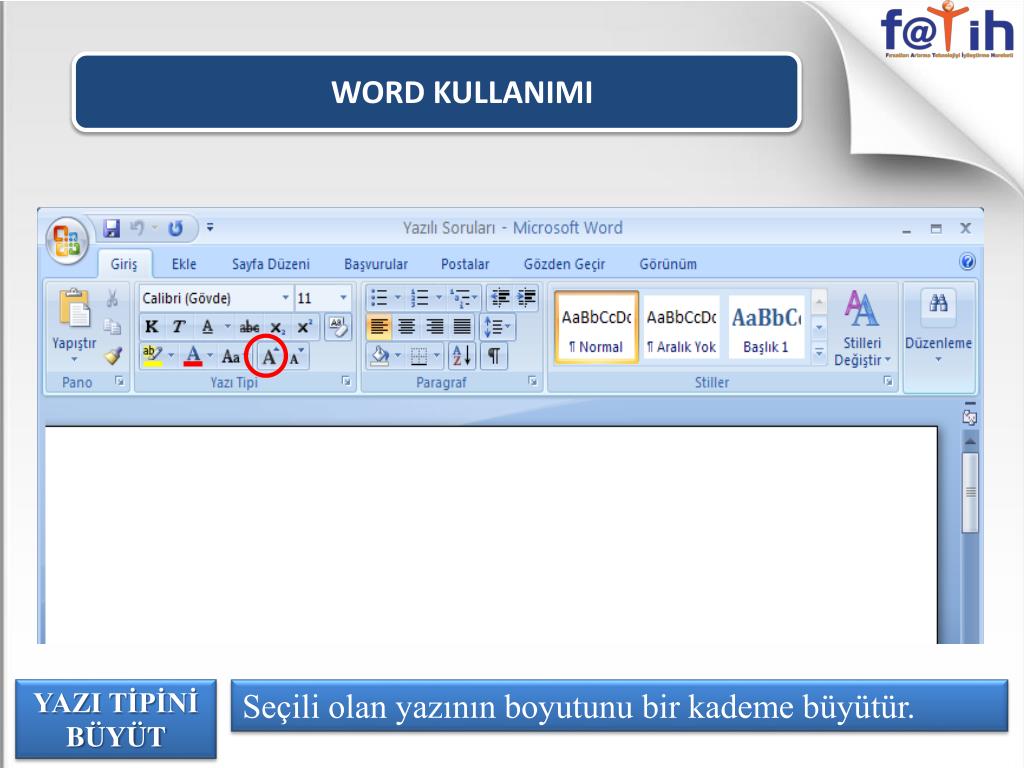
Task: Click the borders button
Action: coord(419,356)
